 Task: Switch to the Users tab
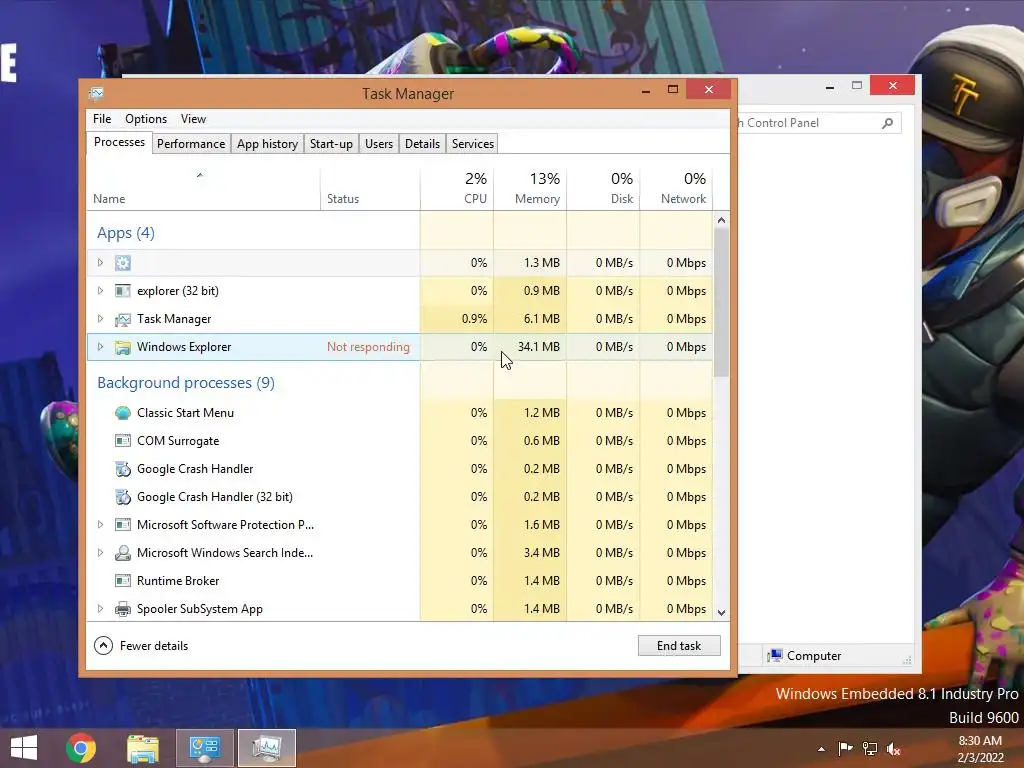pos(379,144)
